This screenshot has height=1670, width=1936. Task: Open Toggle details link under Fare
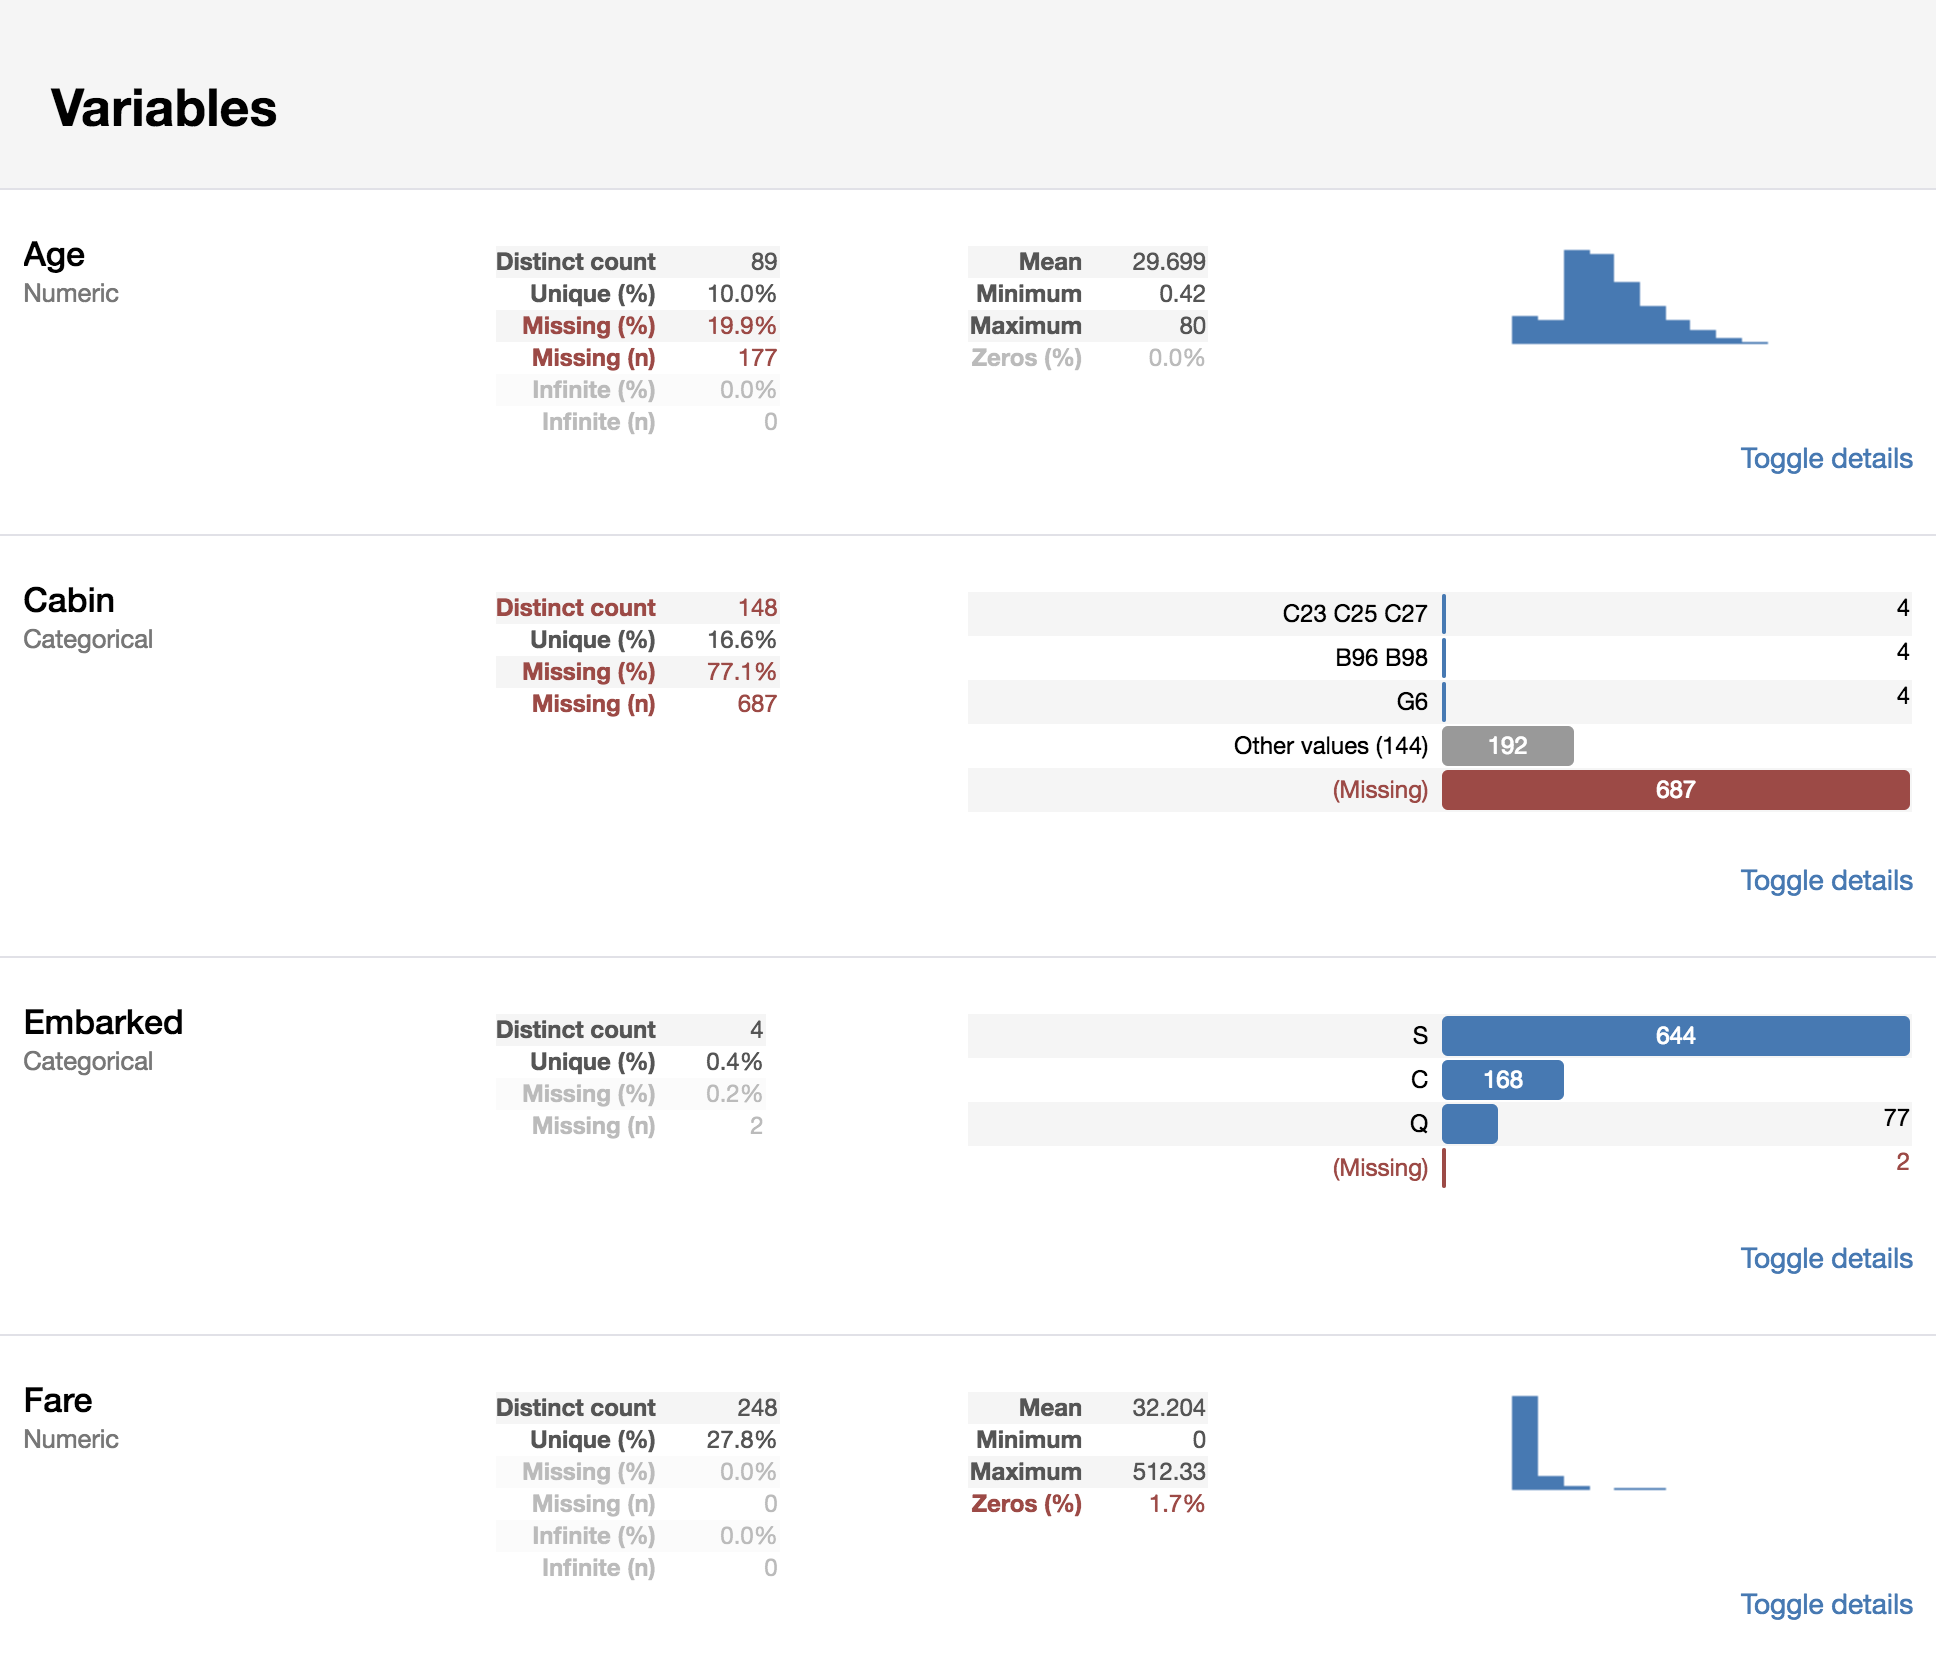pos(1825,1605)
